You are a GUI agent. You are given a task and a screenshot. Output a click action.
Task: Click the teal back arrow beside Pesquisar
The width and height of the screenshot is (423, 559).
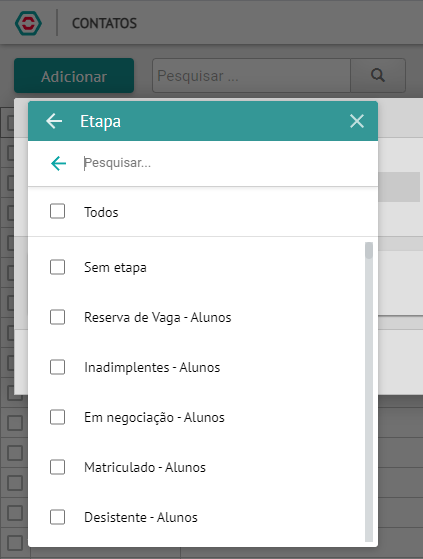(58, 163)
